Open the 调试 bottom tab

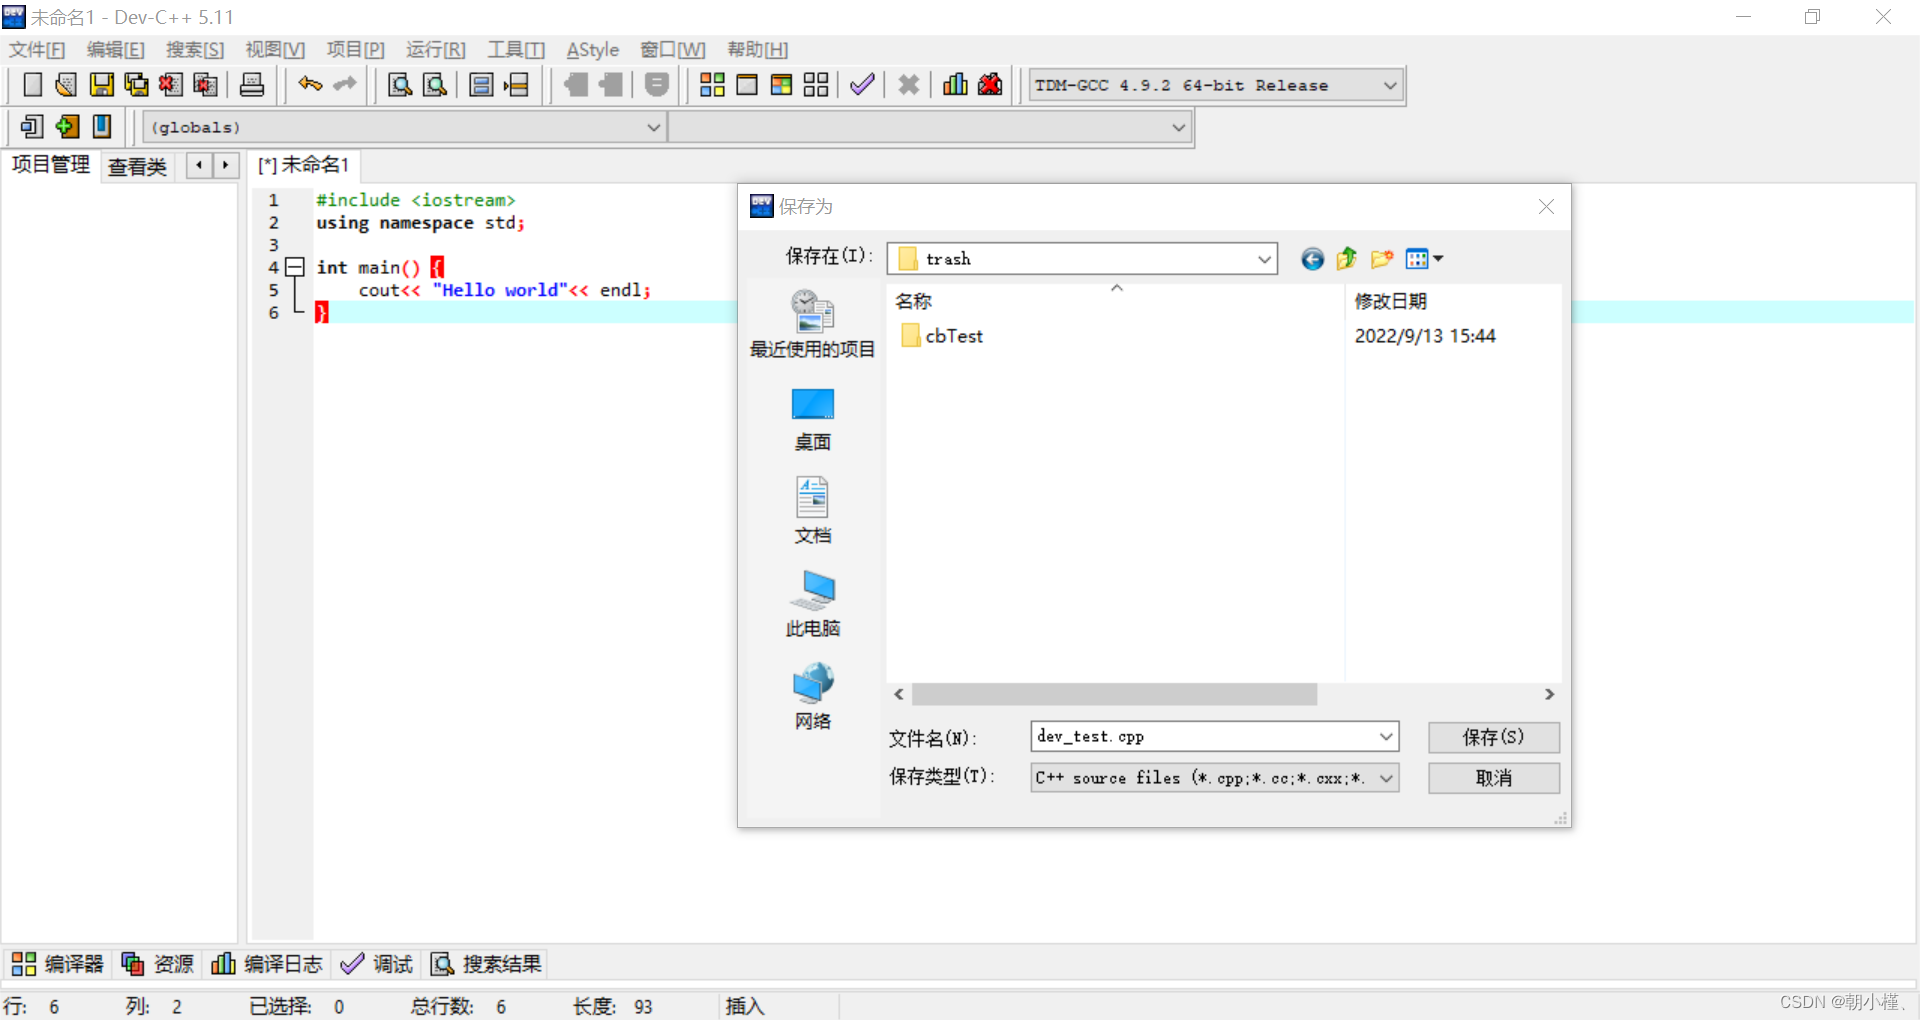(377, 964)
